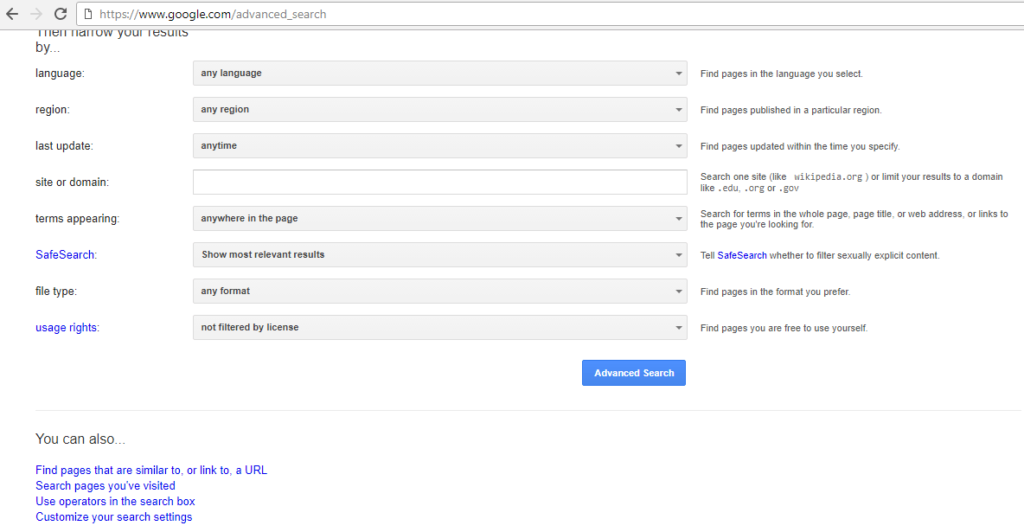Open the usage rights dropdown

pyautogui.click(x=440, y=328)
